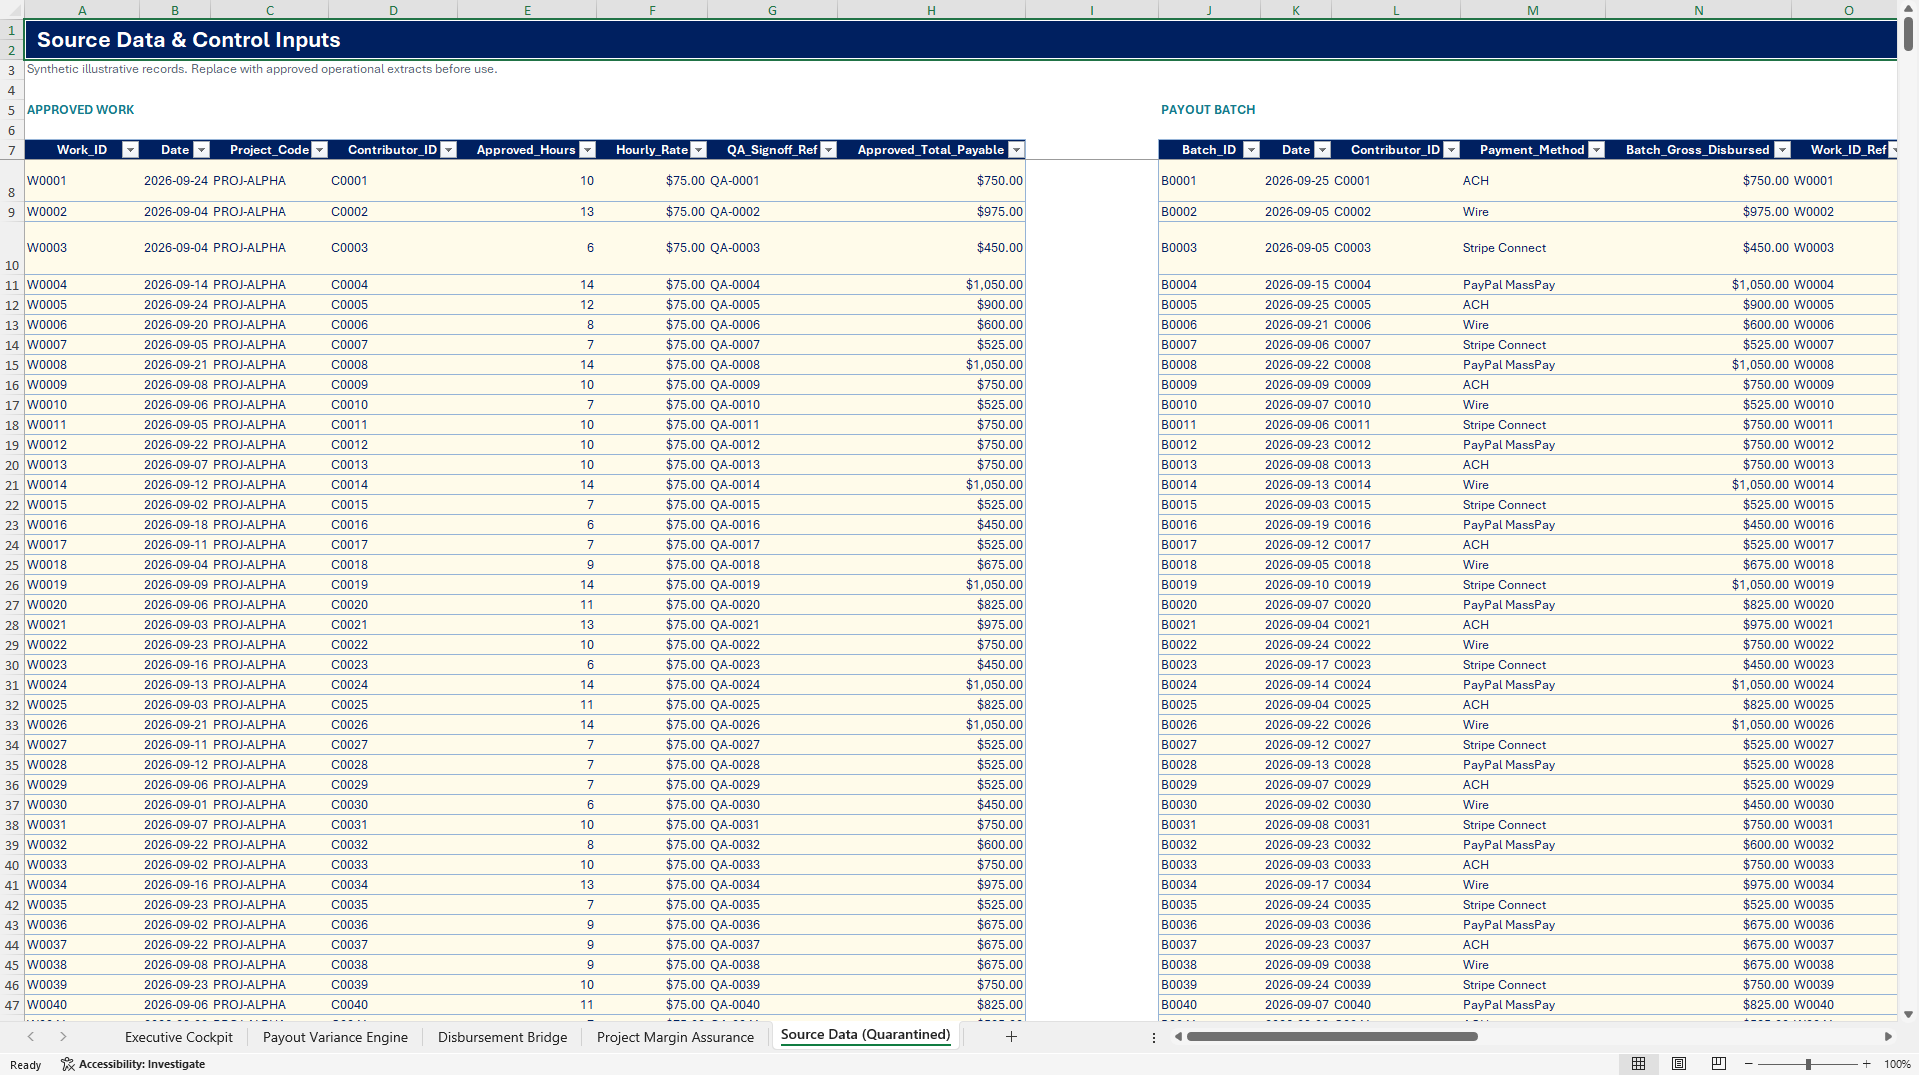Select the synthetic records note cell

[x=262, y=69]
